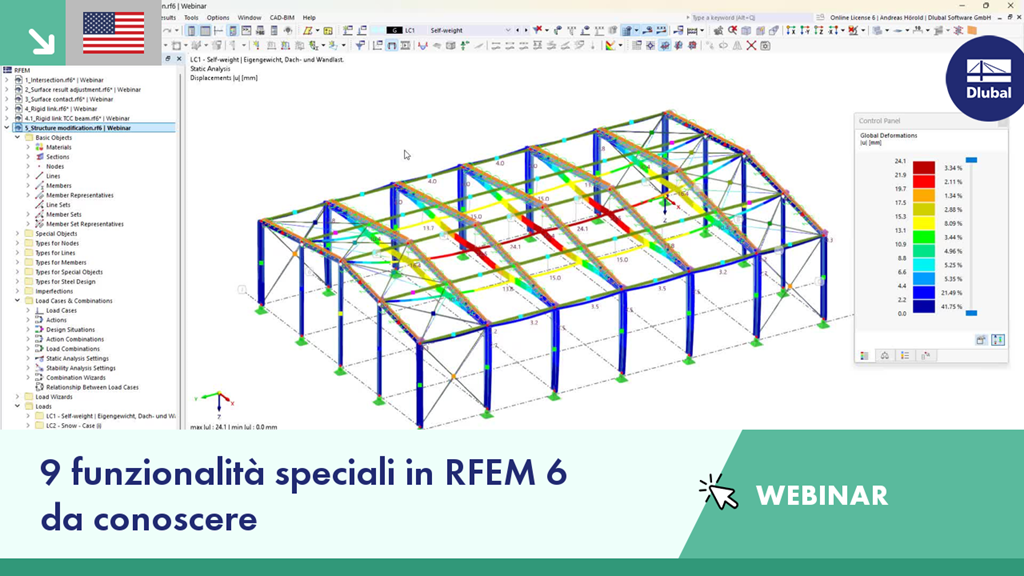Click the printer/report toolbar icon
Image resolution: width=1024 pixels, height=576 pixels.
(260, 31)
